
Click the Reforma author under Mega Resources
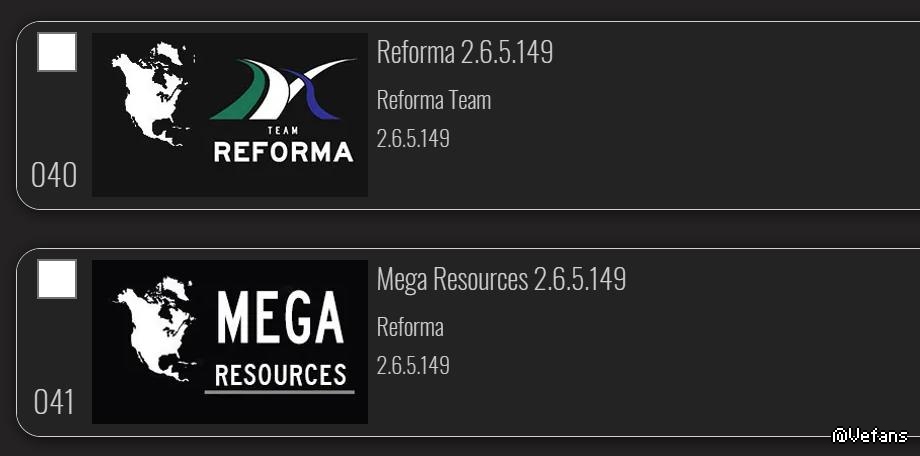410,327
